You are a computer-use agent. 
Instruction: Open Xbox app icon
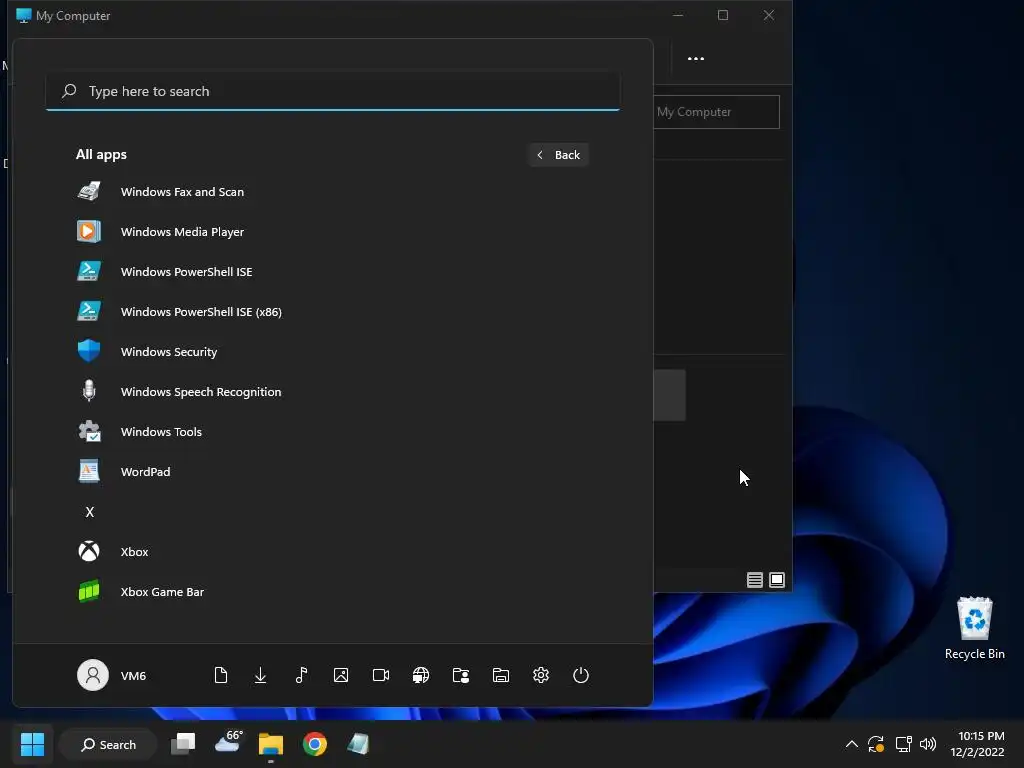89,551
